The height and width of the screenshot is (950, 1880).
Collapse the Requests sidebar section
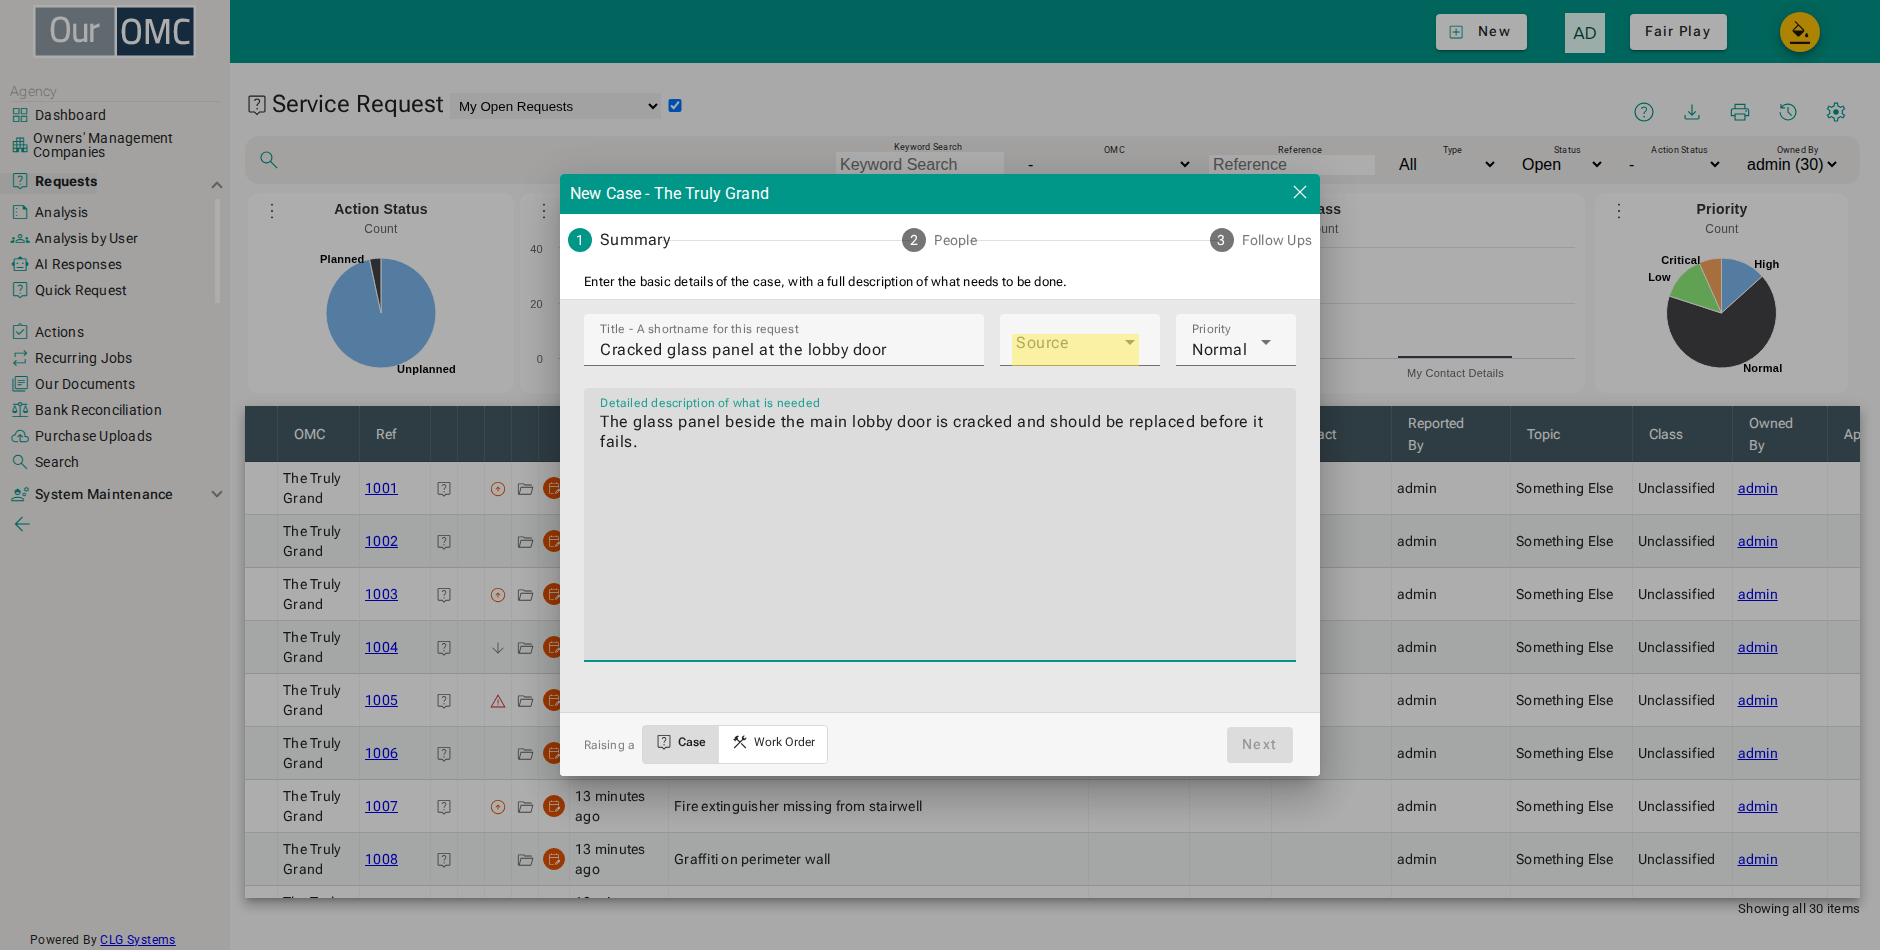coord(217,184)
